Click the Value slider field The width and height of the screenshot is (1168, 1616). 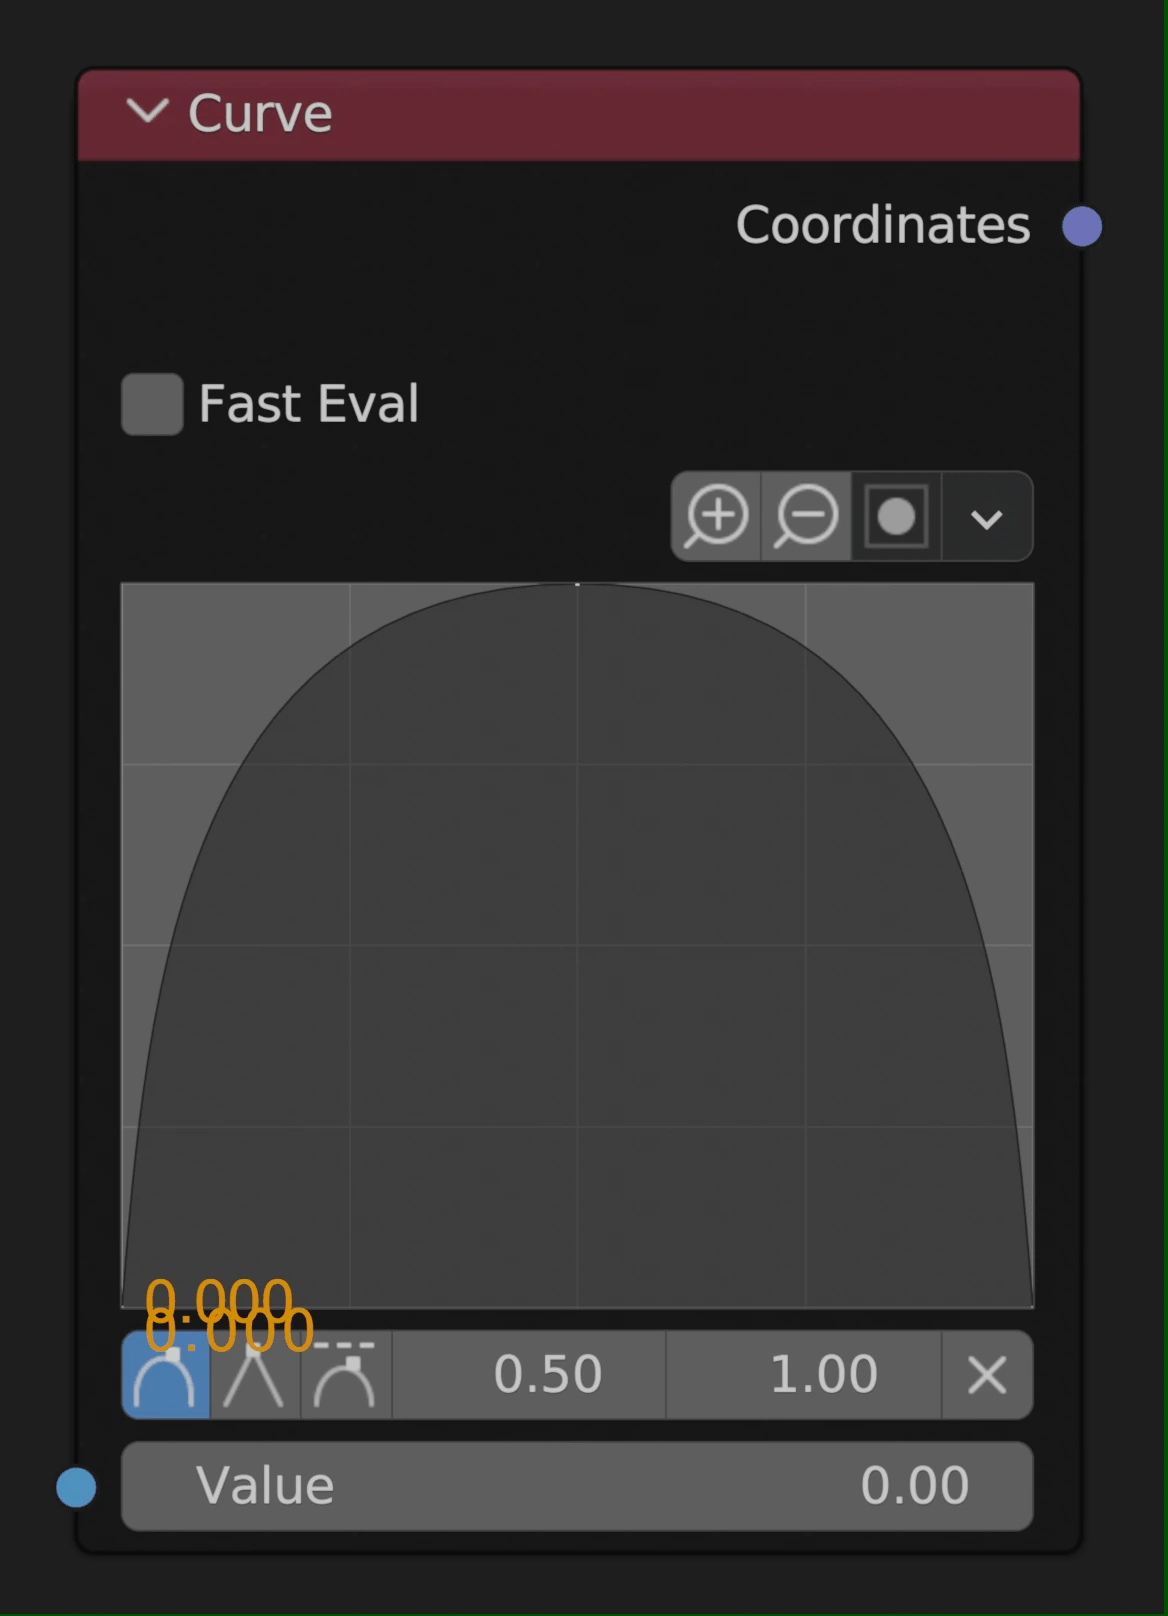tap(577, 1486)
